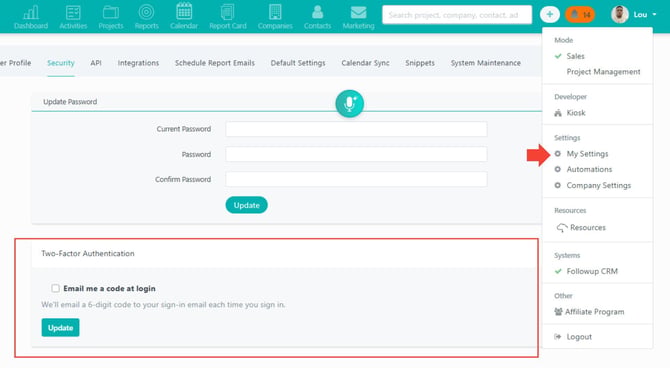Open the Calendar icon in navbar

[184, 11]
